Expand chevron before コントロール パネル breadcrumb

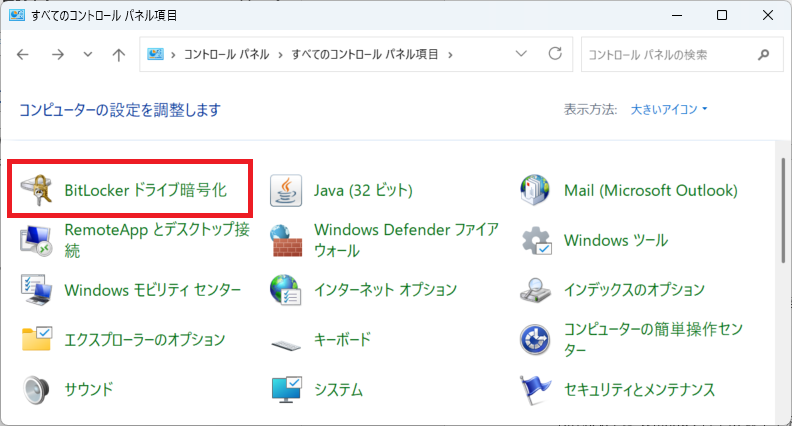click(x=173, y=55)
